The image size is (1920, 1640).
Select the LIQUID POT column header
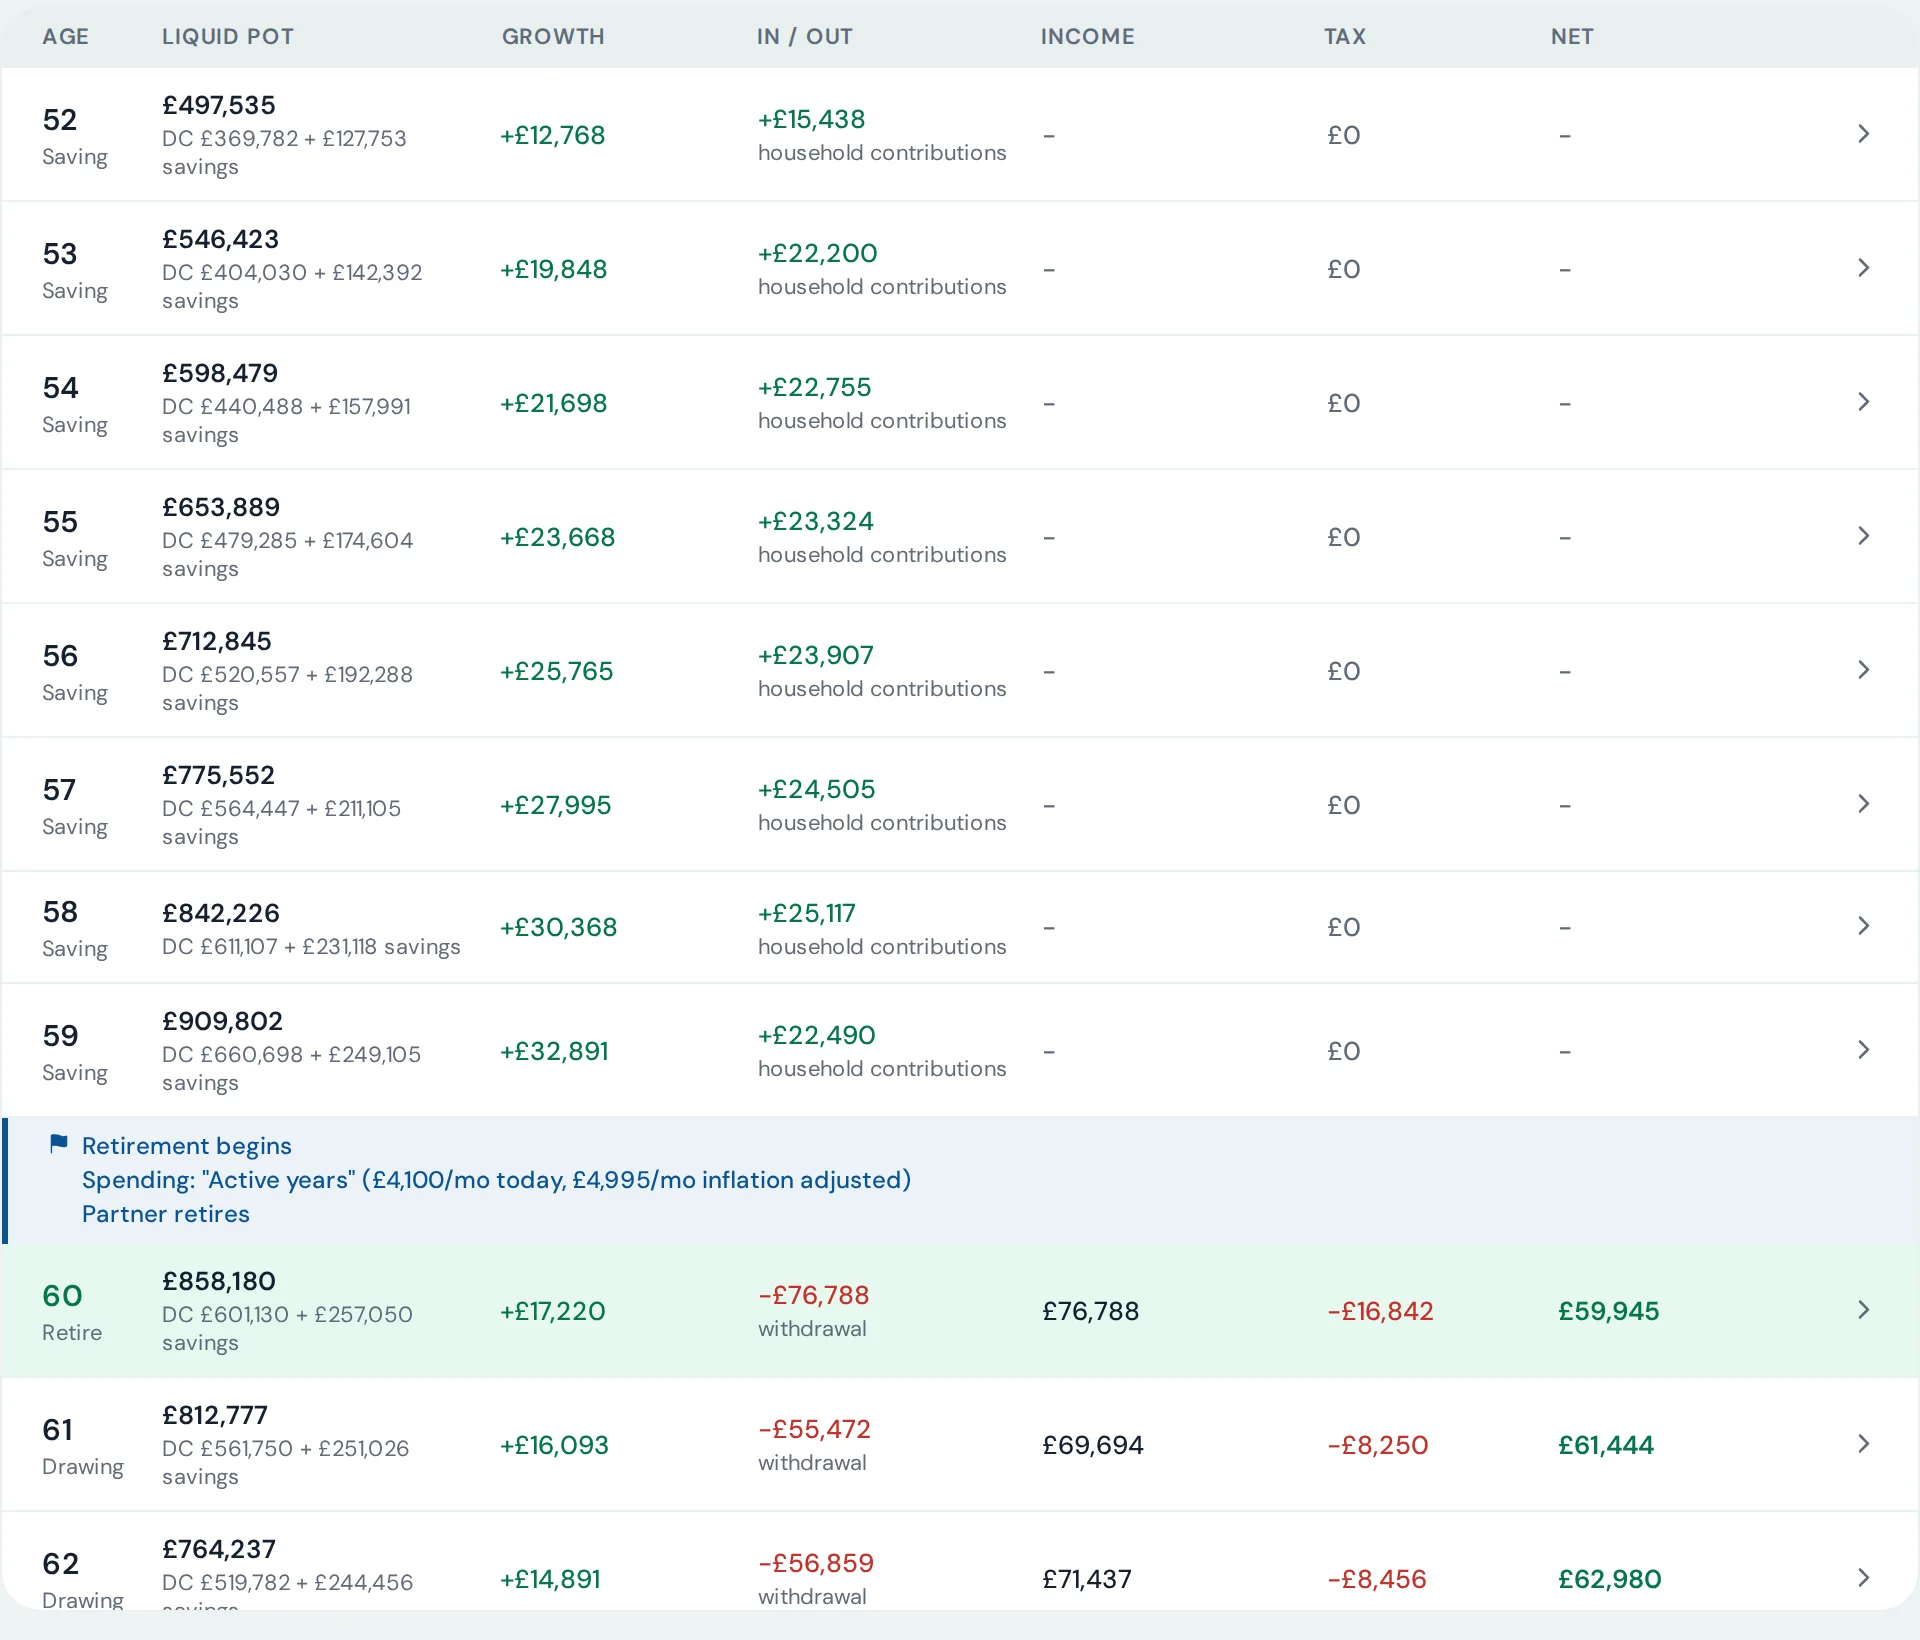pos(228,37)
